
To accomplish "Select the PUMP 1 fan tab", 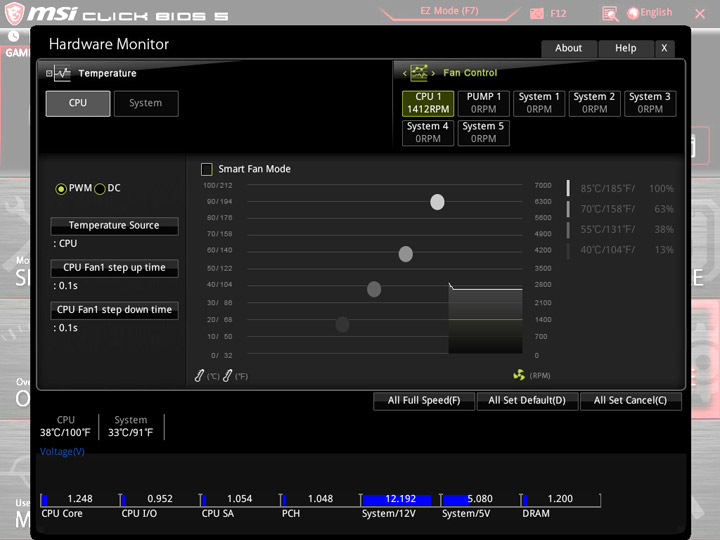I will point(484,103).
